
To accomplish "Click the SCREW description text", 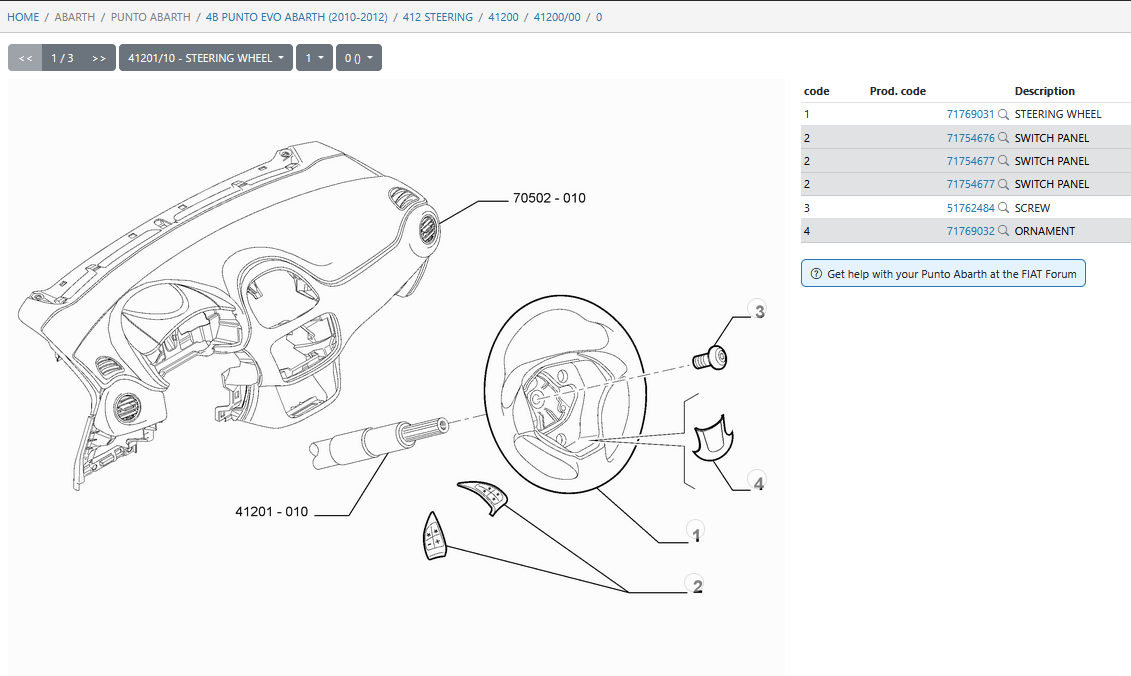I will coord(1032,208).
